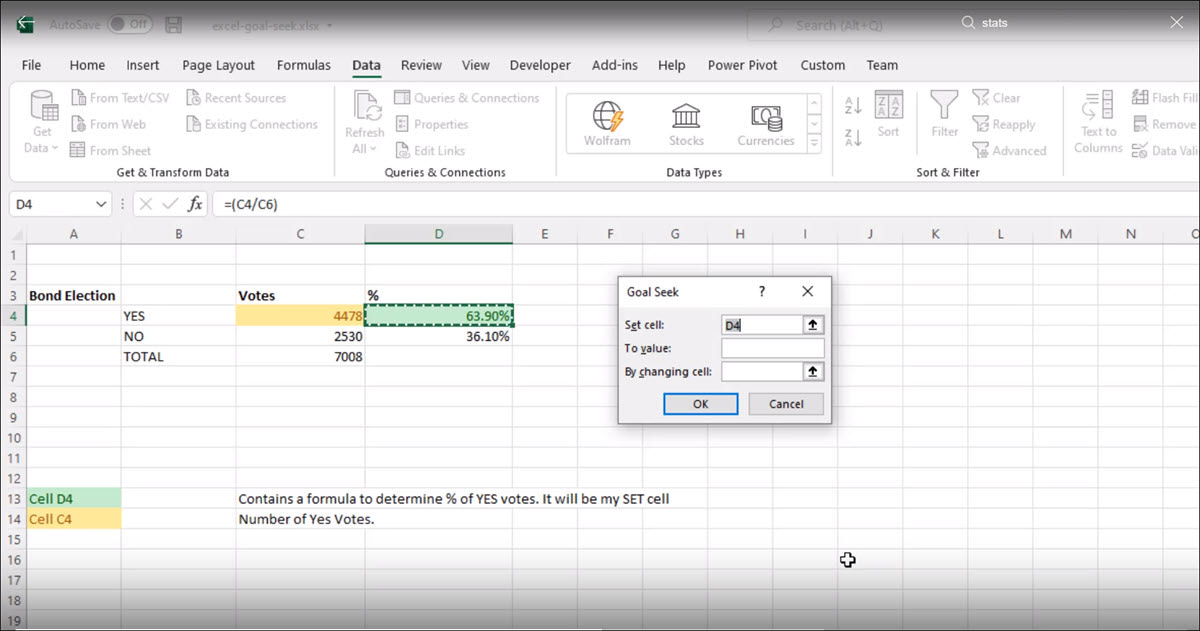Switch to the Formulas ribbon tab
Image resolution: width=1200 pixels, height=631 pixels.
click(304, 65)
